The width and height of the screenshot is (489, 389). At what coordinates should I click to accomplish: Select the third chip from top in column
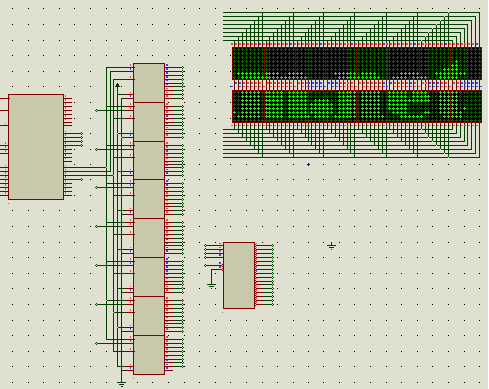point(149,161)
